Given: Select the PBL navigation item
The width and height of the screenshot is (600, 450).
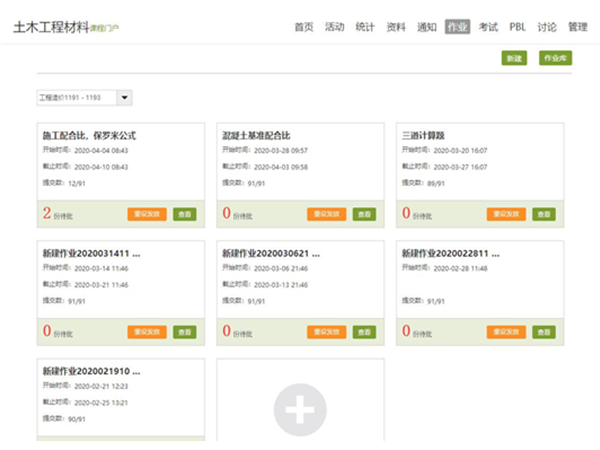Looking at the screenshot, I should click(517, 27).
